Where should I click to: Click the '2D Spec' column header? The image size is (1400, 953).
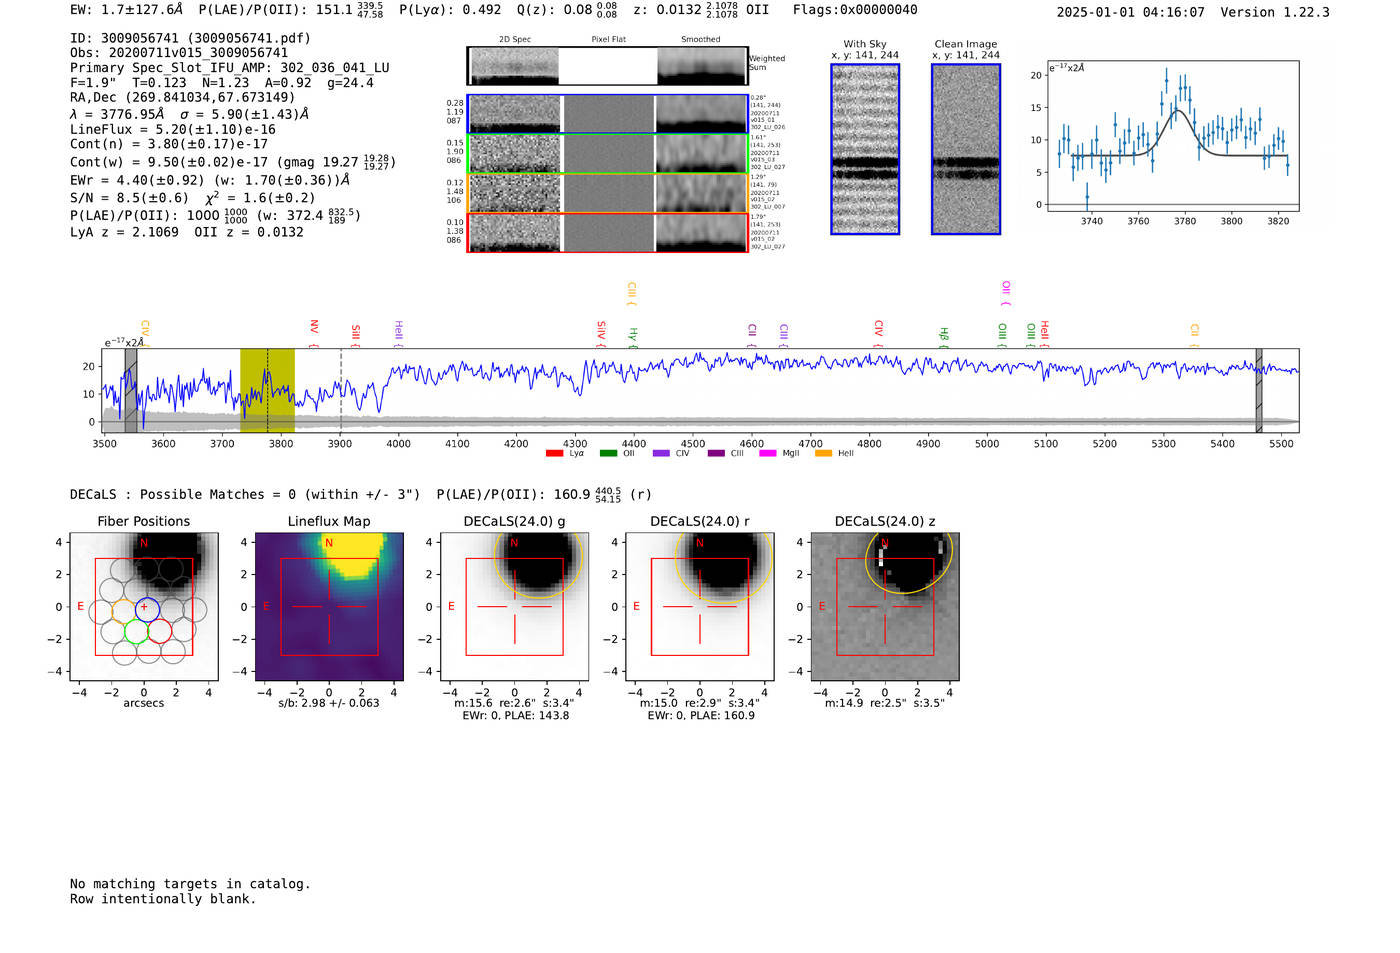[515, 39]
